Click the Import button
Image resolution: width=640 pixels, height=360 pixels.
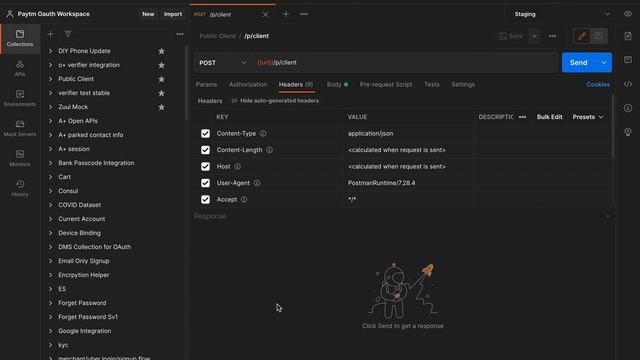173,14
